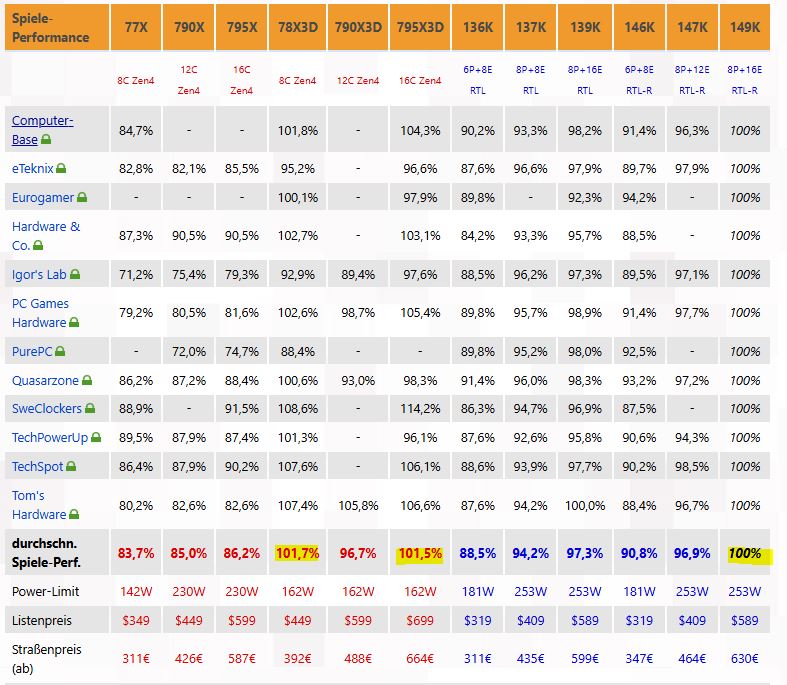Click the lock icon beside TechPowerUp

pos(96,437)
